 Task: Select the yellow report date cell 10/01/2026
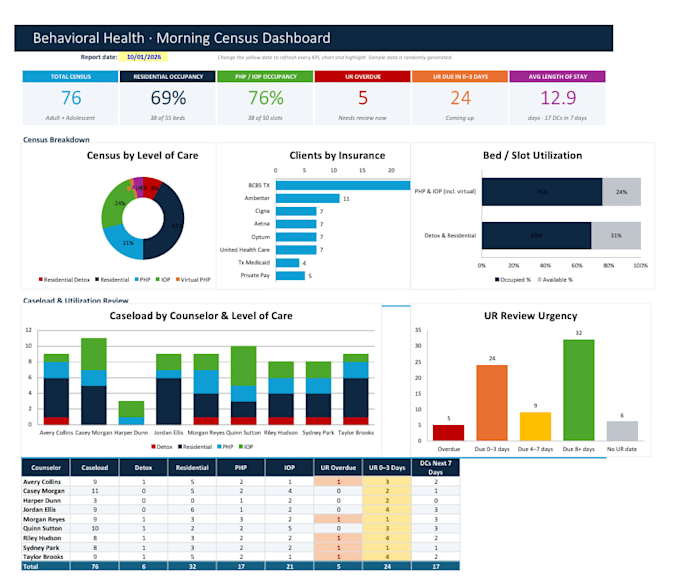144,57
